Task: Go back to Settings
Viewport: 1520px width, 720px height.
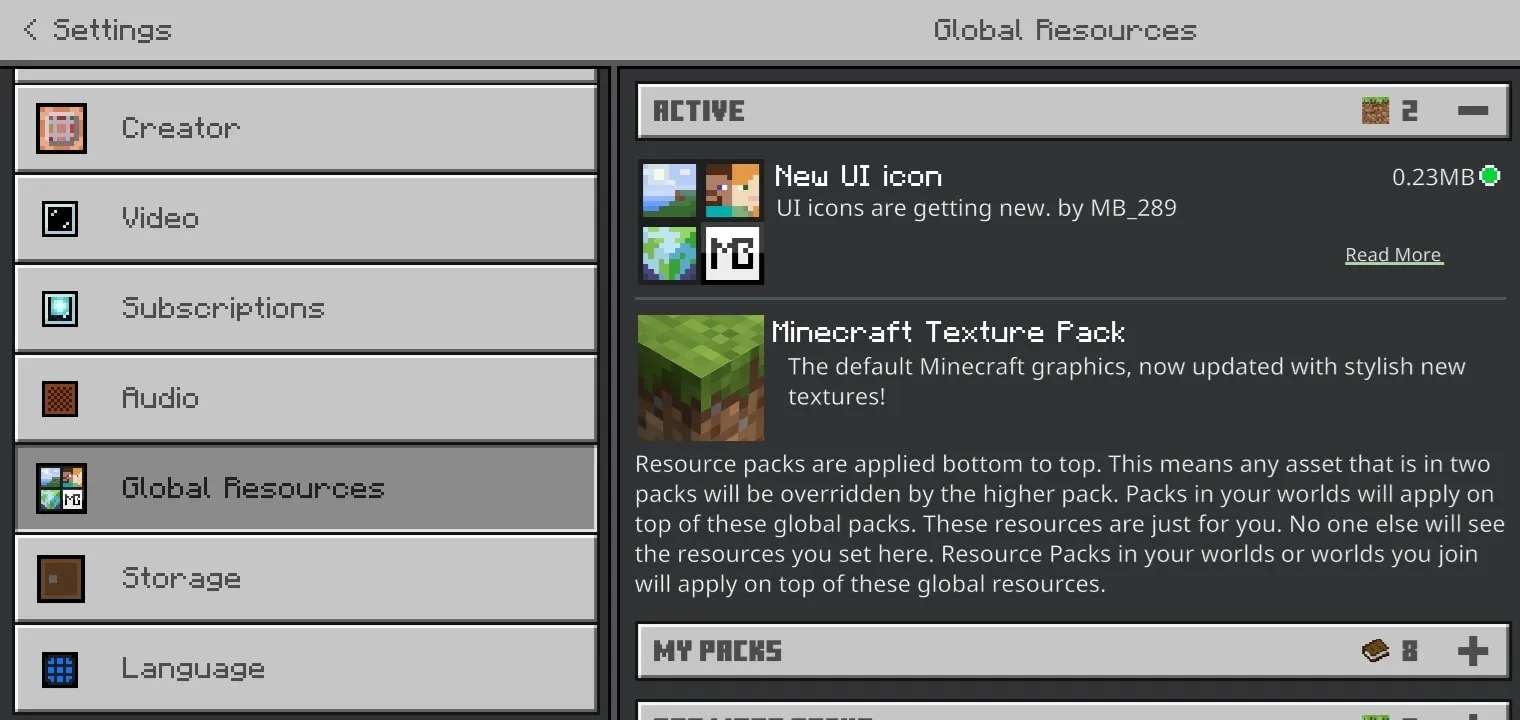Action: coord(96,30)
